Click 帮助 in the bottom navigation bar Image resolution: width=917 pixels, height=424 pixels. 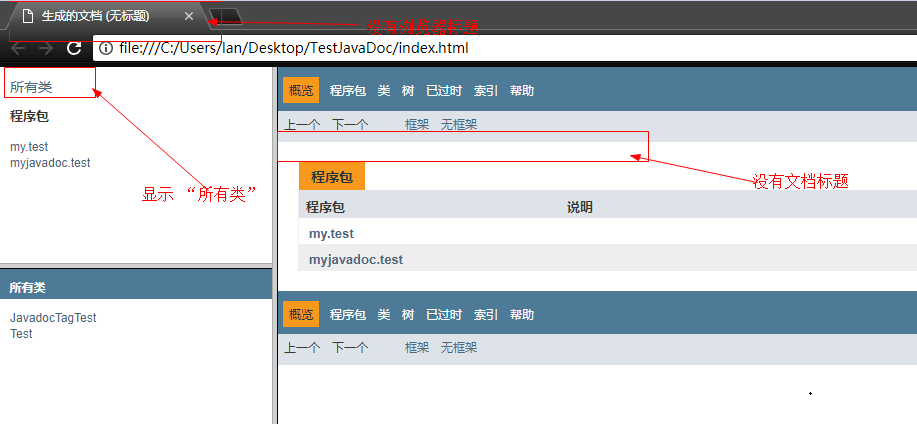(522, 315)
